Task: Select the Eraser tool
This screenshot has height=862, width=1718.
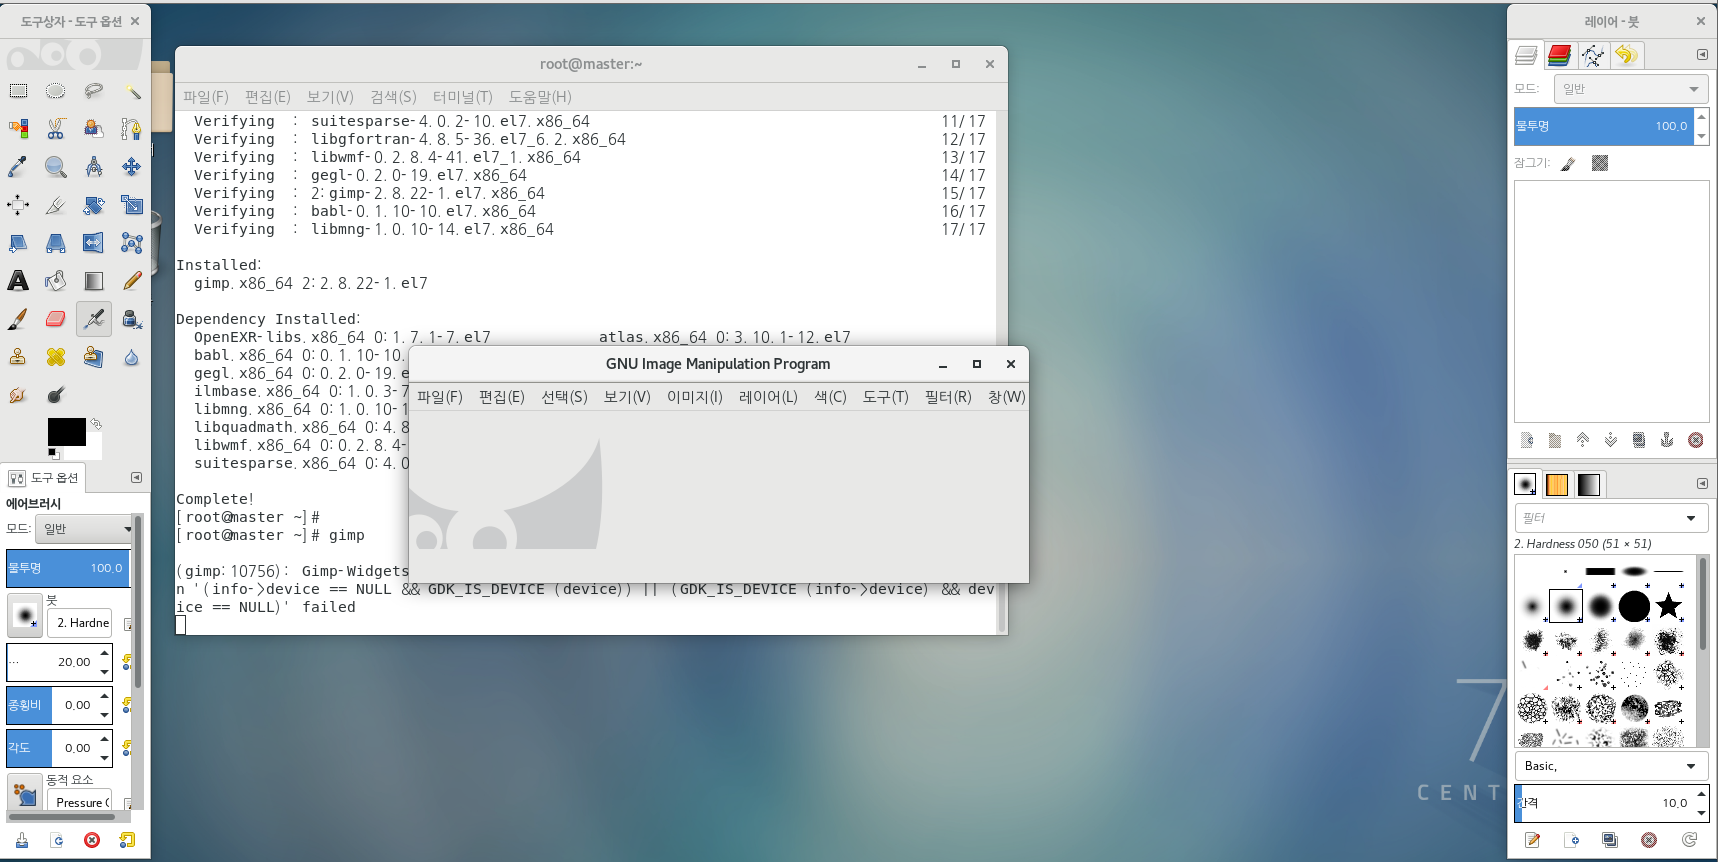Action: click(x=56, y=319)
